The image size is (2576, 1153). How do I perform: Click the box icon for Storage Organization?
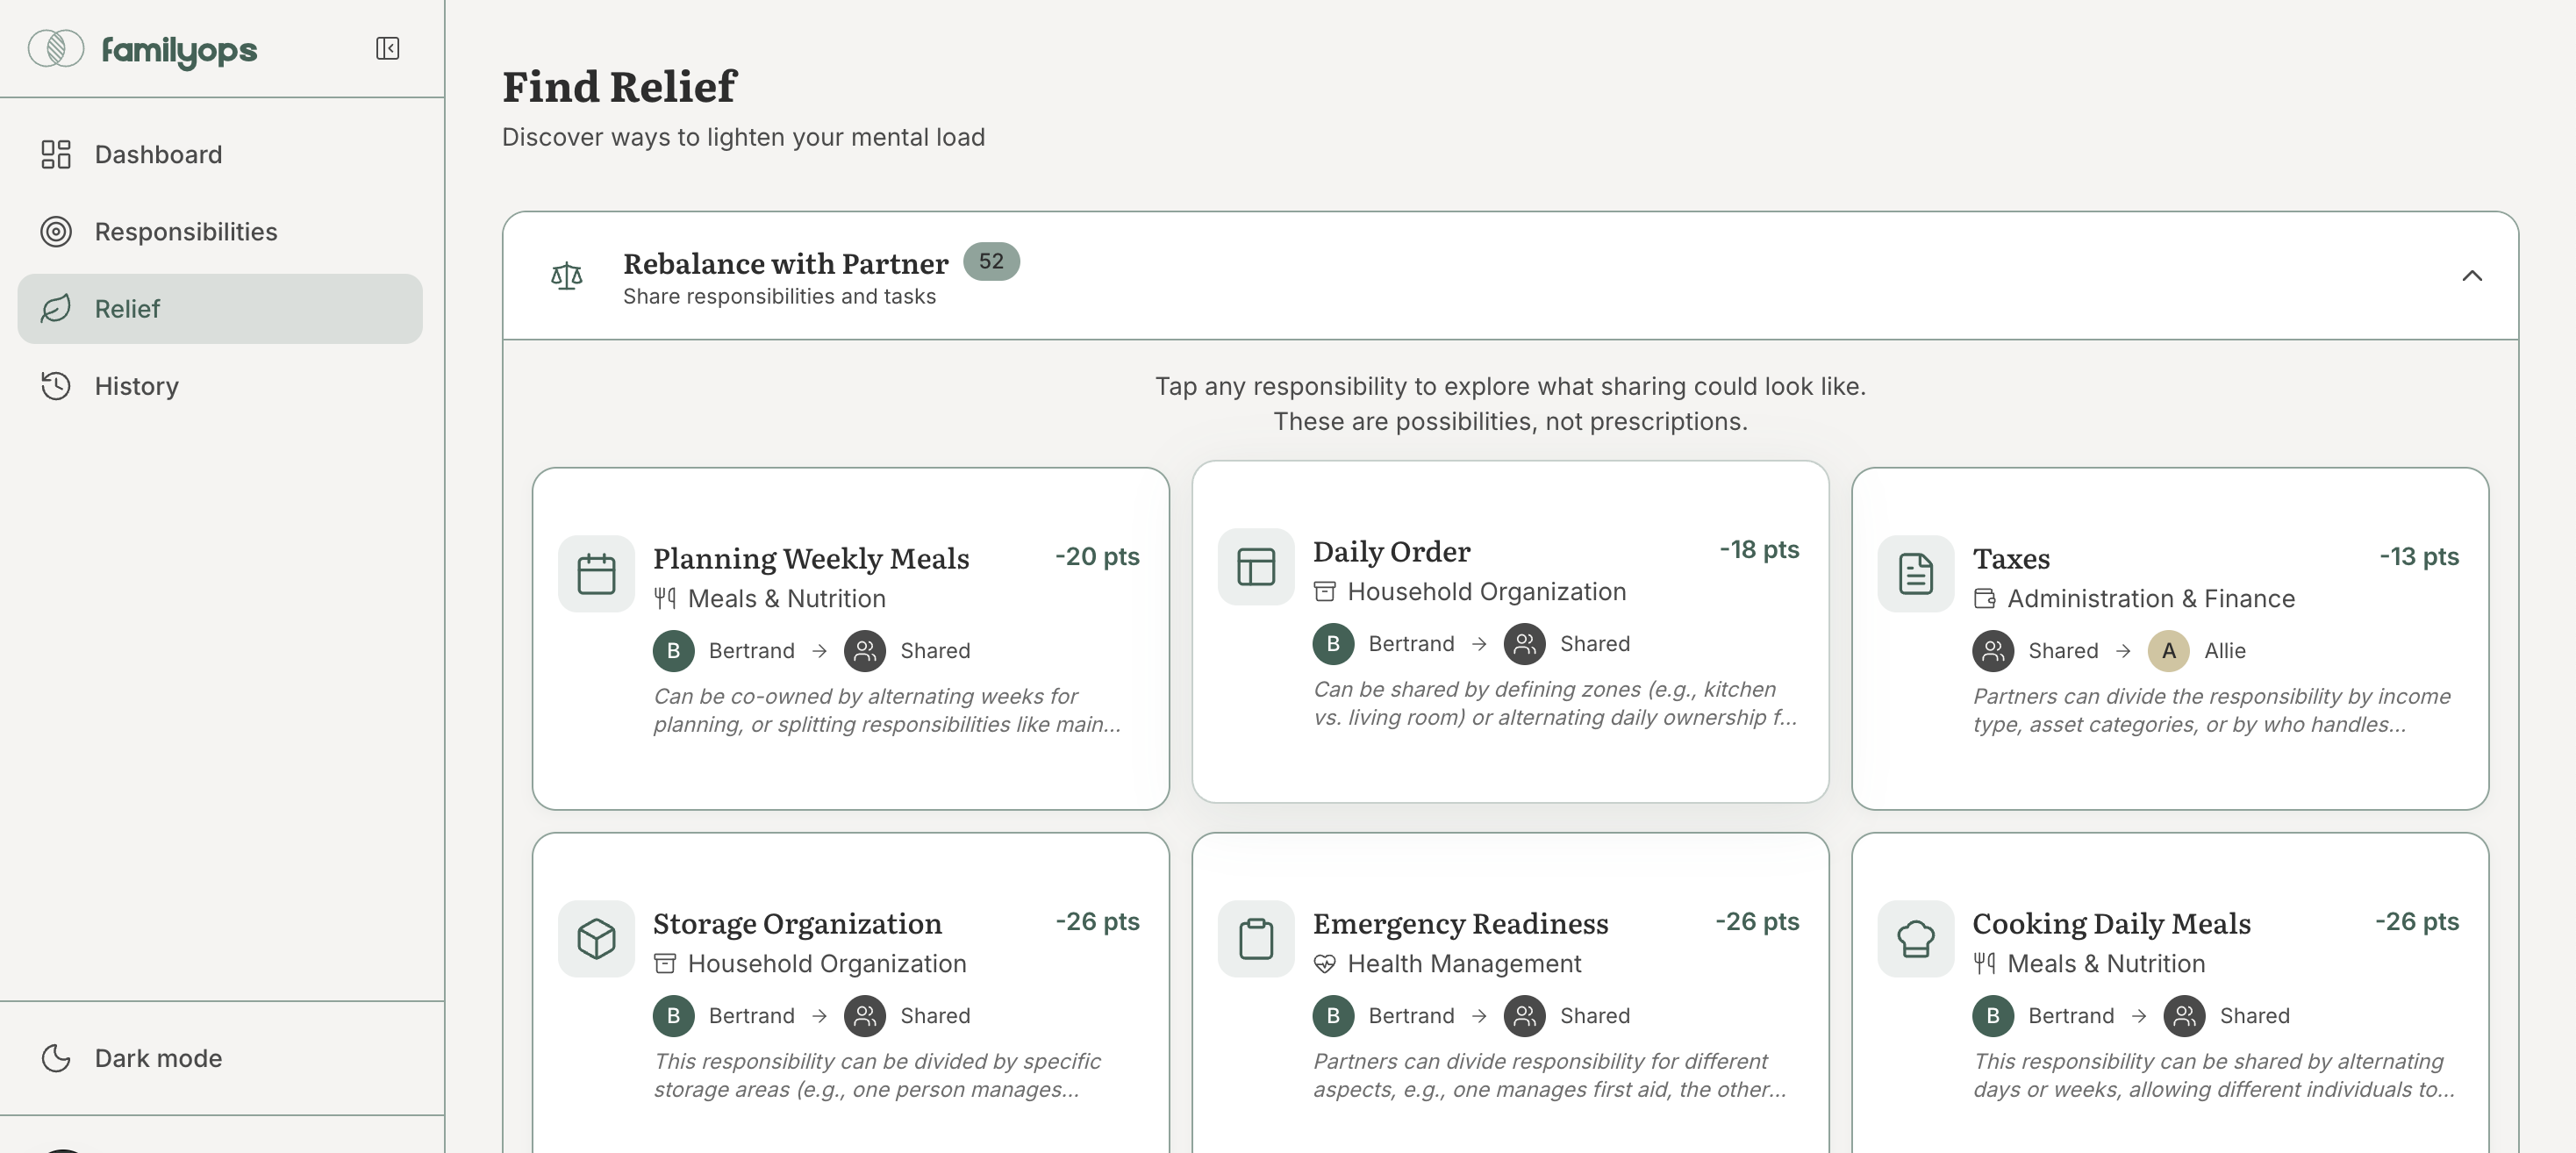596,939
